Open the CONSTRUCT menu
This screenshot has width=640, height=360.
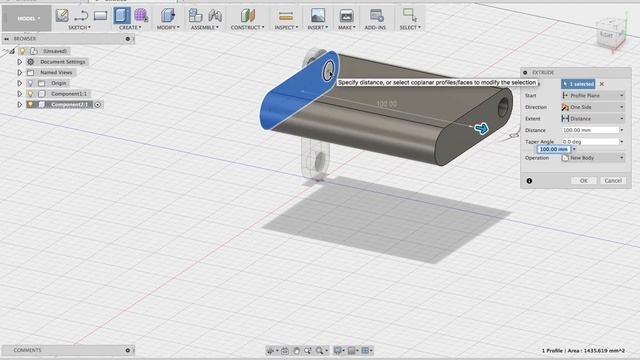(x=247, y=27)
